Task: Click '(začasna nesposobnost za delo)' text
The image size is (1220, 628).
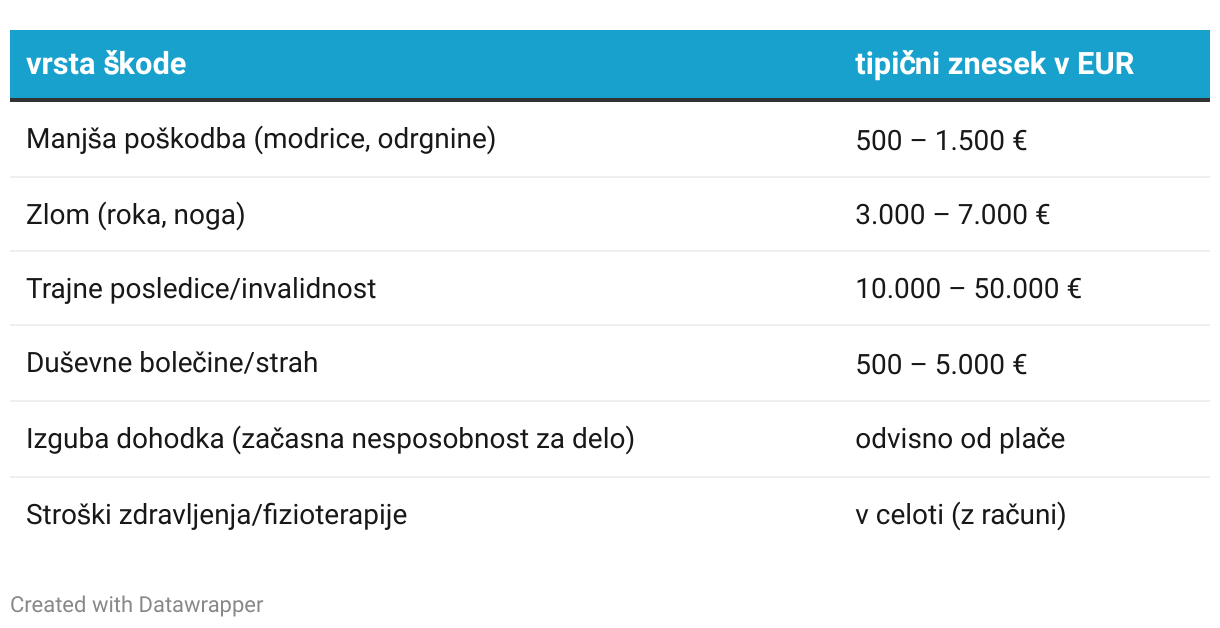Action: tap(433, 438)
